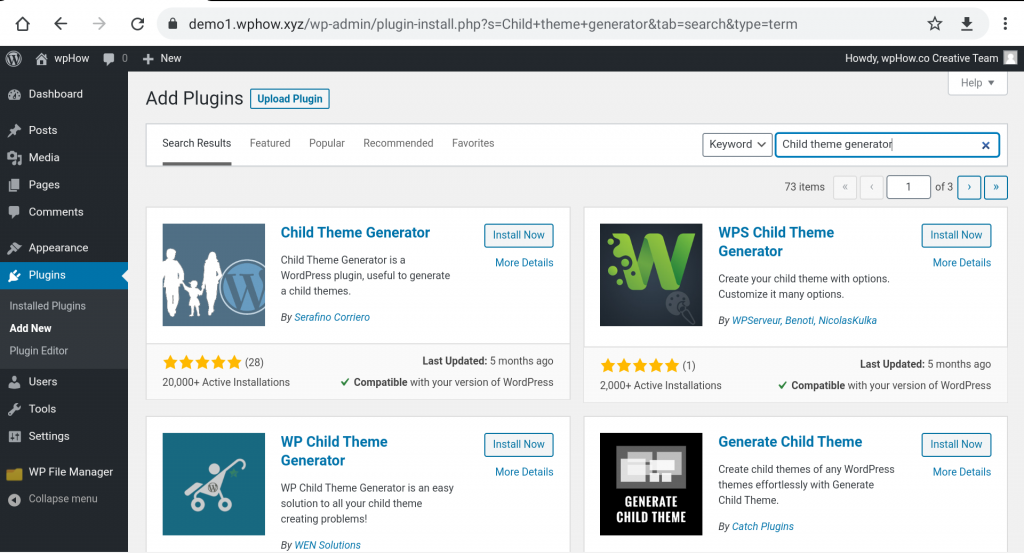Switch to Popular tab

pos(327,143)
